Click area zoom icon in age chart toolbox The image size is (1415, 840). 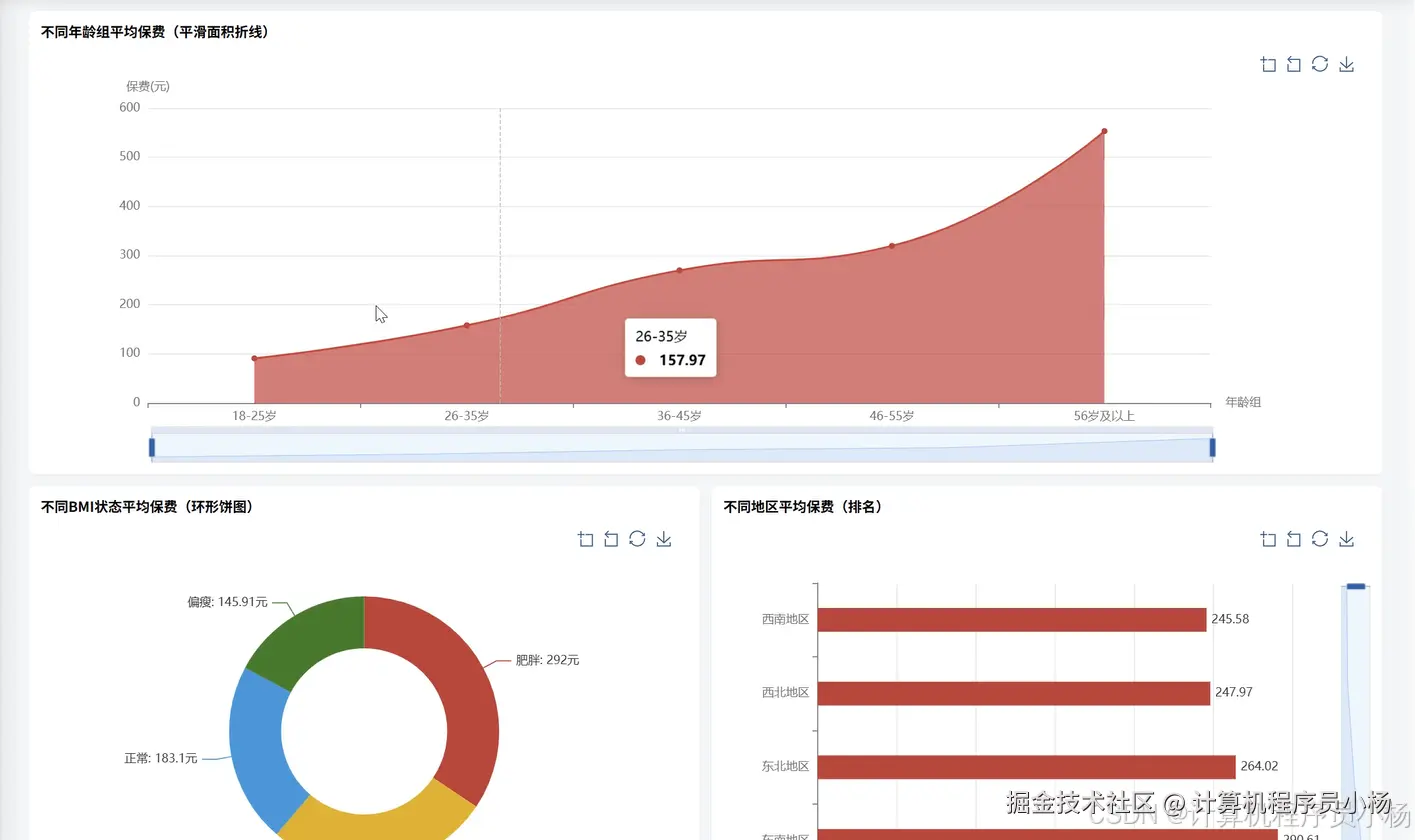(1268, 64)
